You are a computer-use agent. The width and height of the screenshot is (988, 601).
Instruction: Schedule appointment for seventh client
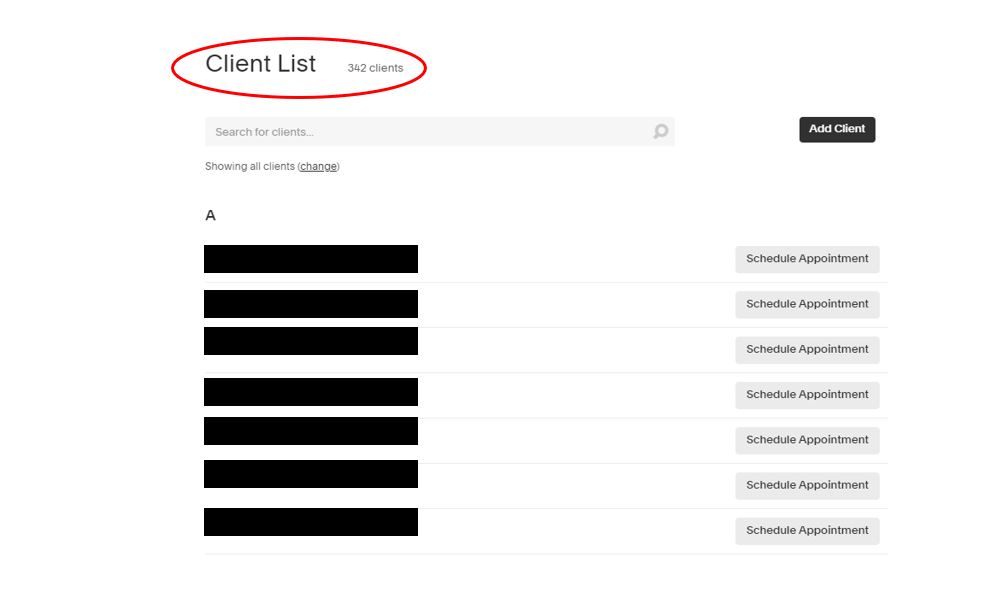click(x=807, y=531)
